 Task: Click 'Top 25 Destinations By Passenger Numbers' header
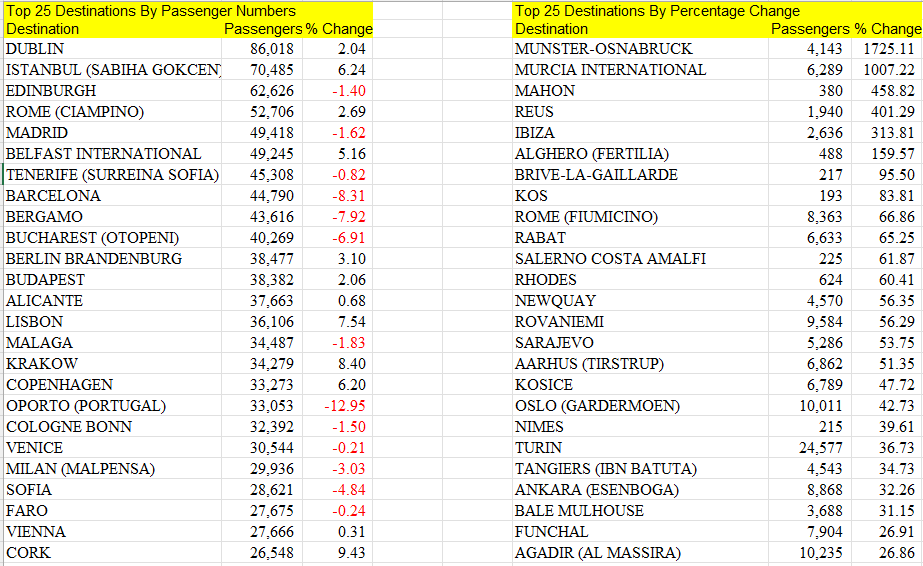coord(151,11)
